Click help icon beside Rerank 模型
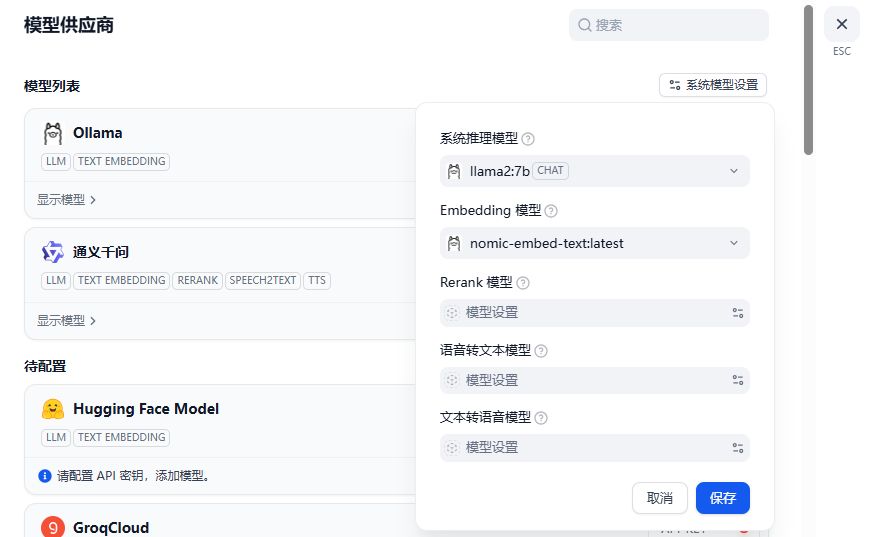877x537 pixels. (523, 283)
